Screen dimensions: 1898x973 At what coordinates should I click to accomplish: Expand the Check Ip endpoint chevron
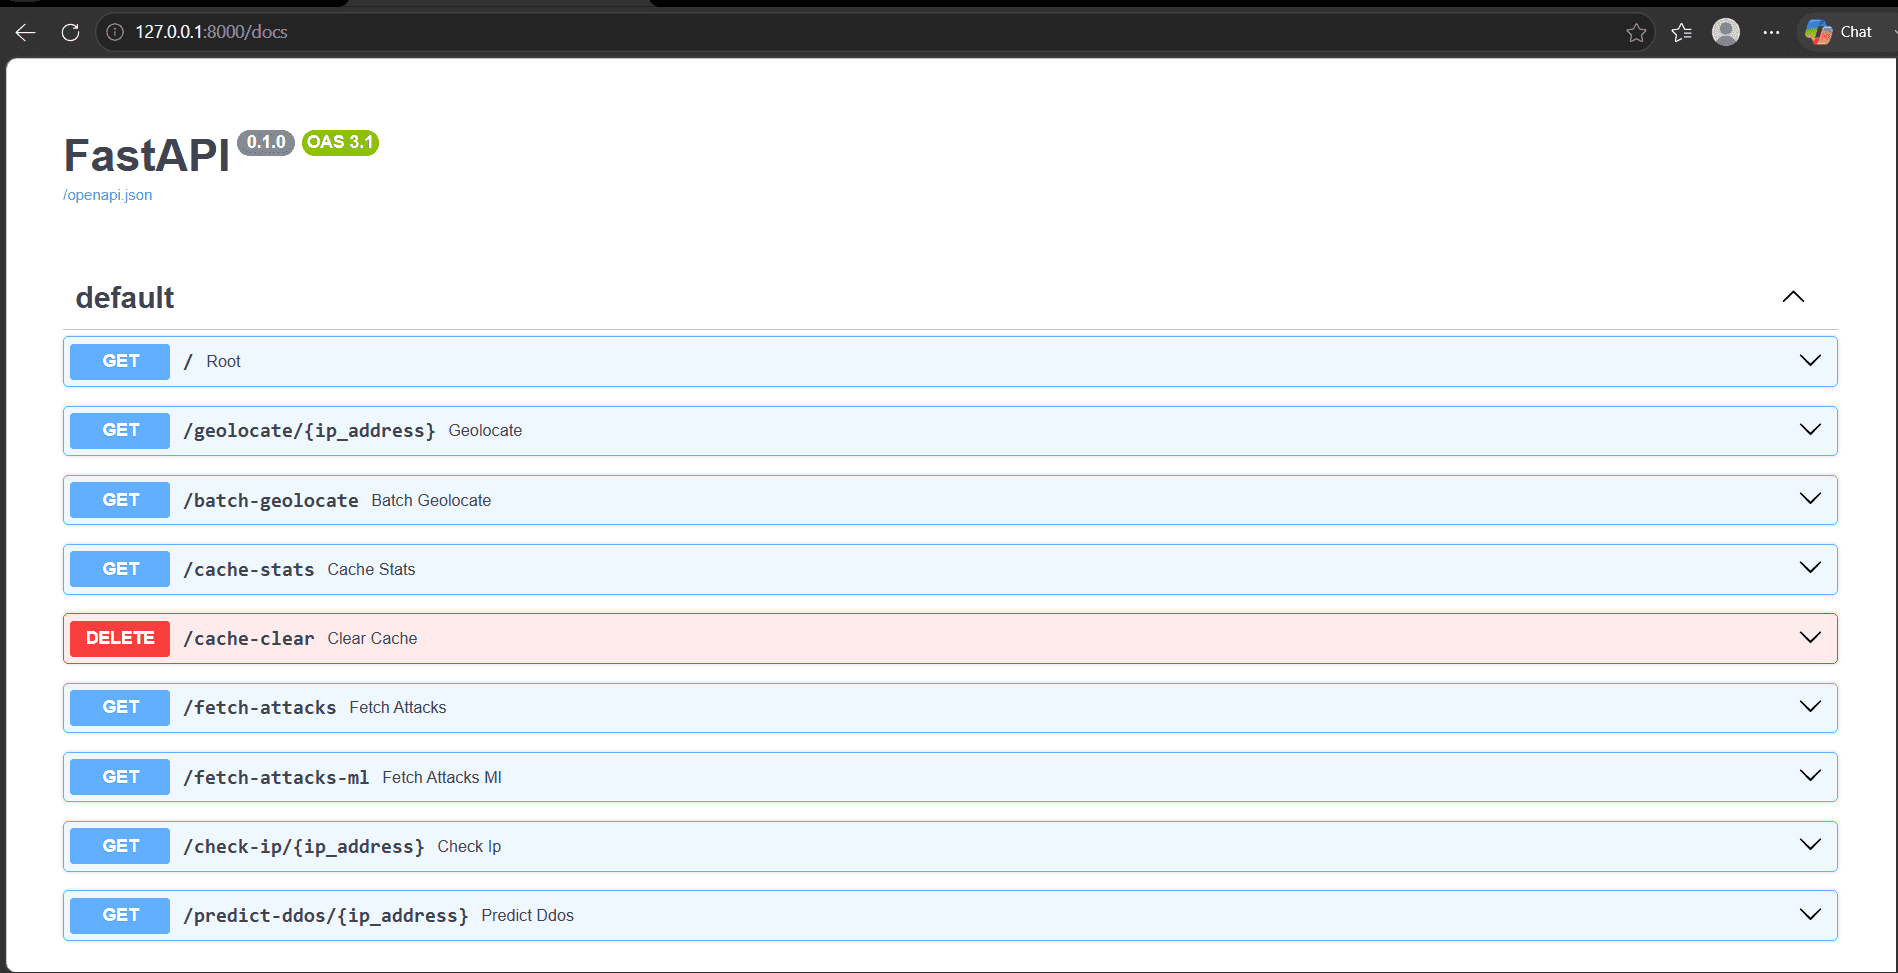coord(1810,845)
